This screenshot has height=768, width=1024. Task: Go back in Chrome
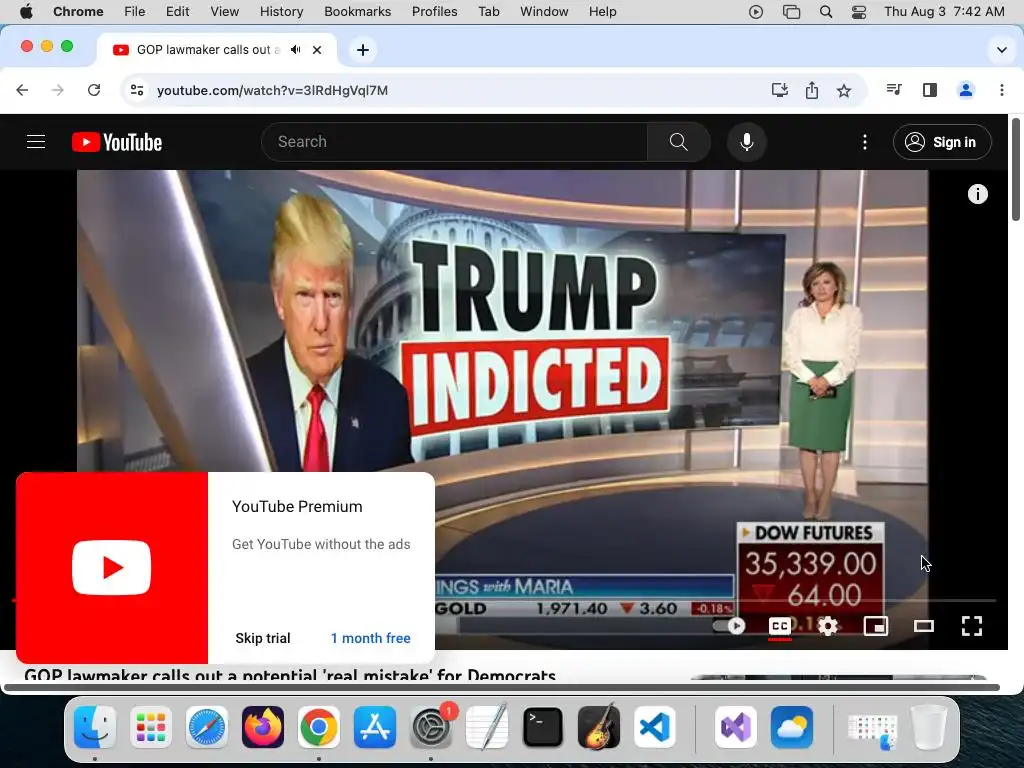[22, 90]
